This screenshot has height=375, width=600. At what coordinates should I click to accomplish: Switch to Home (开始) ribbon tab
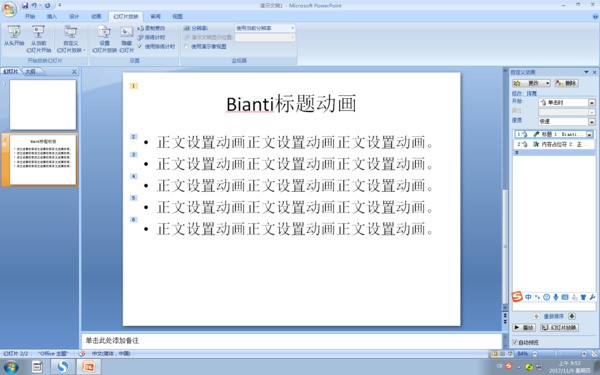click(x=30, y=16)
